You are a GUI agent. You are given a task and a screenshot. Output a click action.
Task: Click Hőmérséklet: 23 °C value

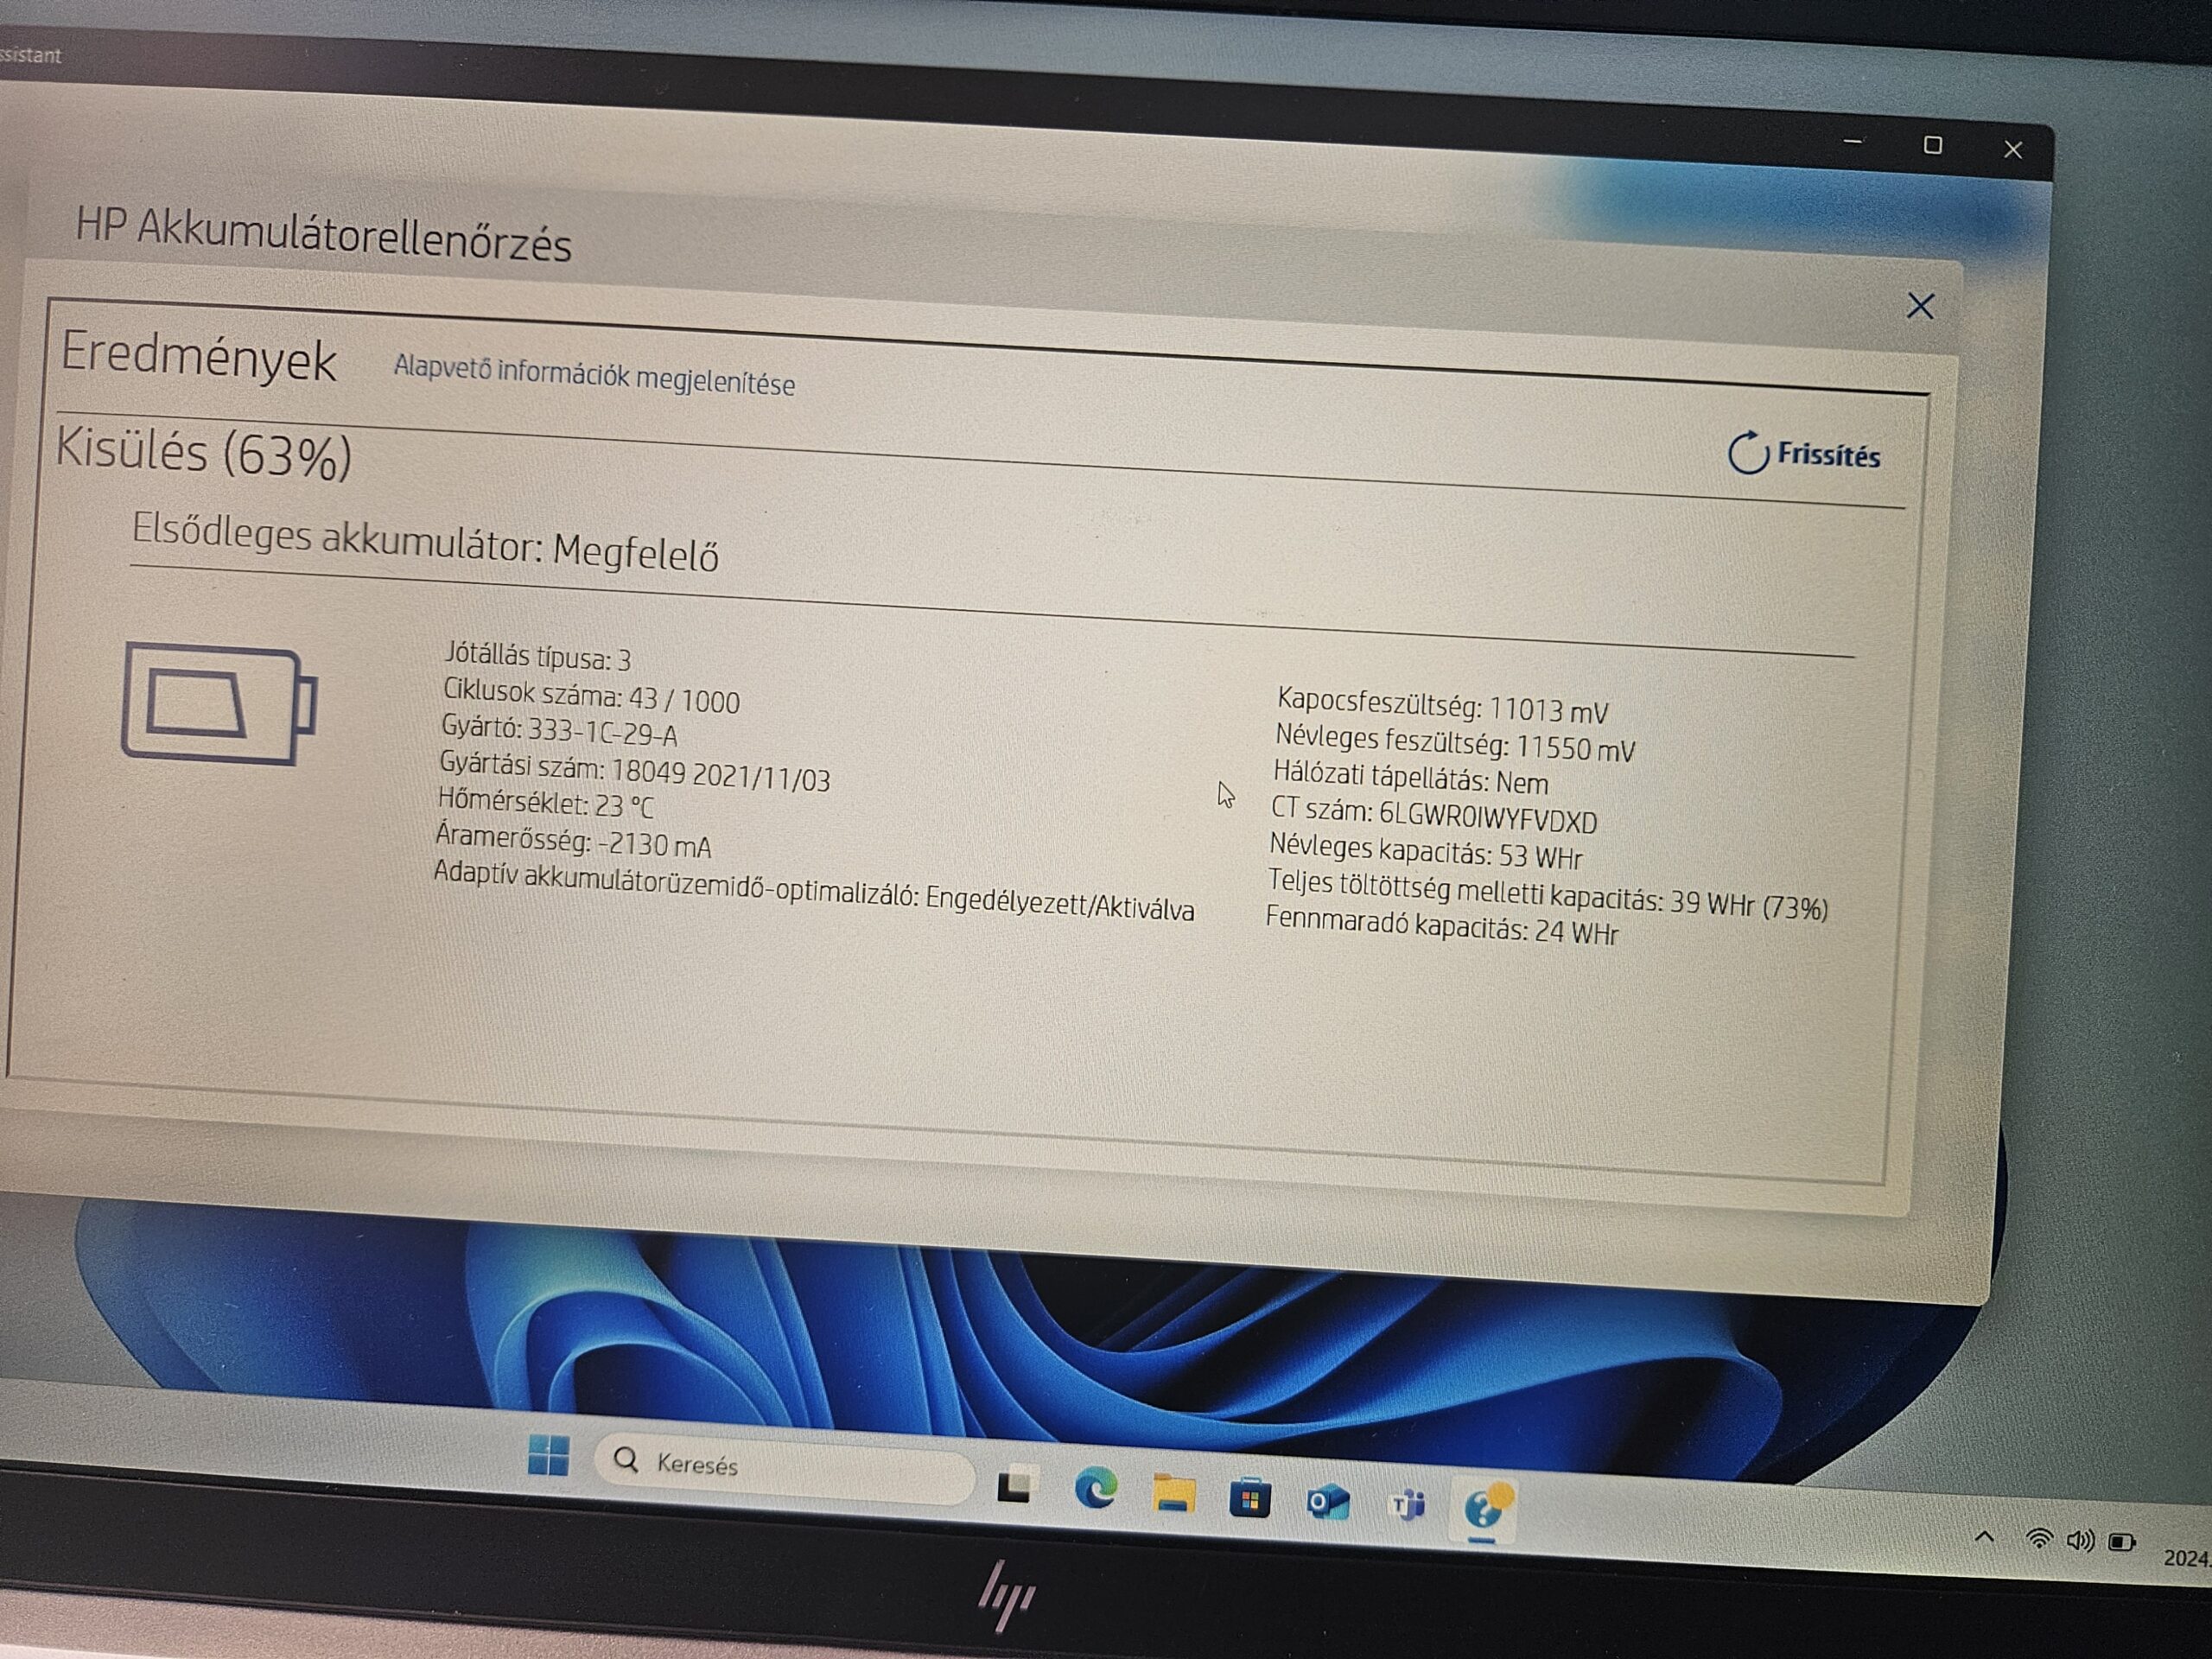point(545,803)
